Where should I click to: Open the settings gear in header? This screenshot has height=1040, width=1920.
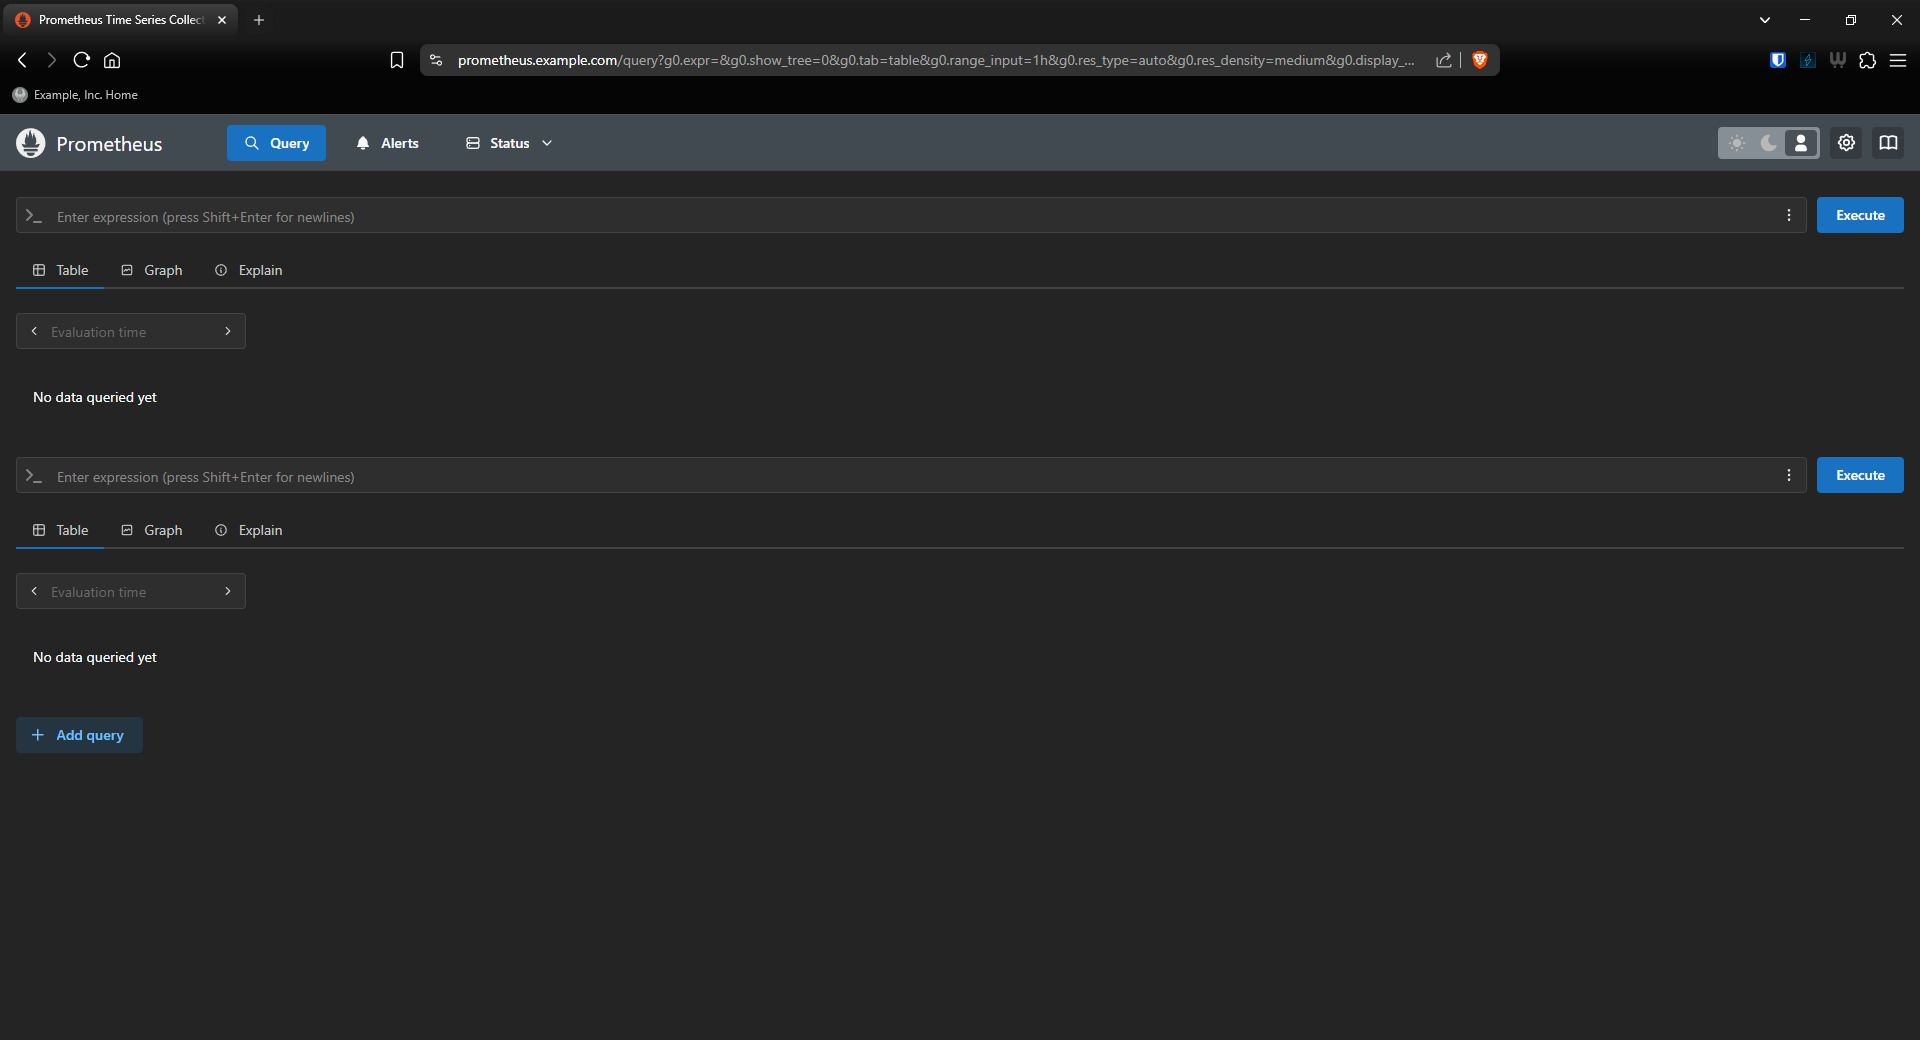1846,143
